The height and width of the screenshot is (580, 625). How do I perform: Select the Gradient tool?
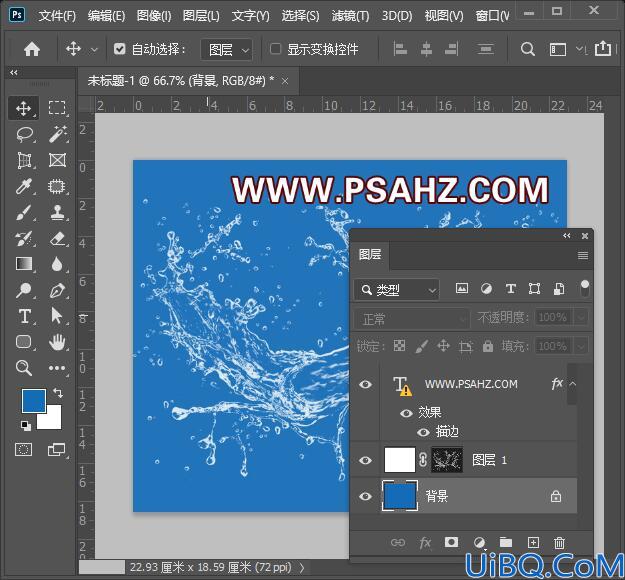pos(24,264)
